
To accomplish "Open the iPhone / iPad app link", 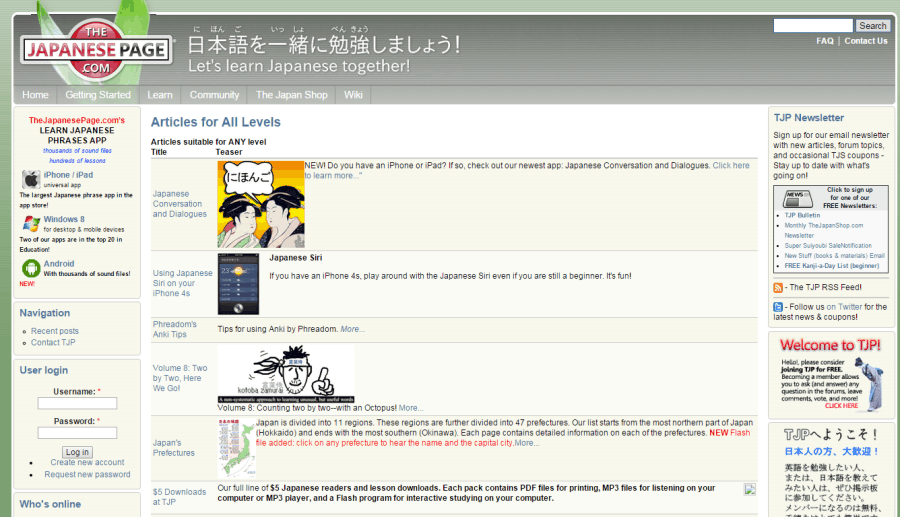I will 68,175.
